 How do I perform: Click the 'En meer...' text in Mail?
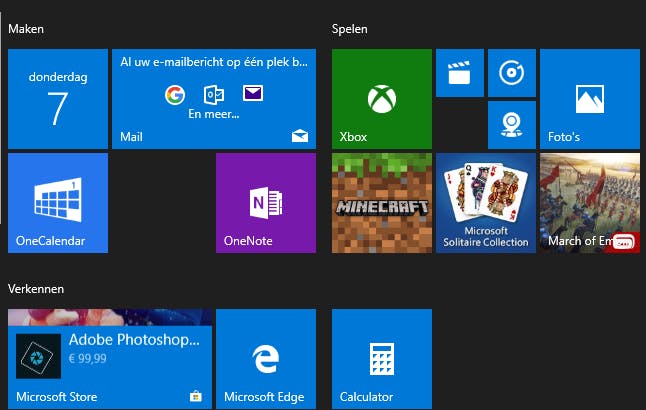coord(213,114)
